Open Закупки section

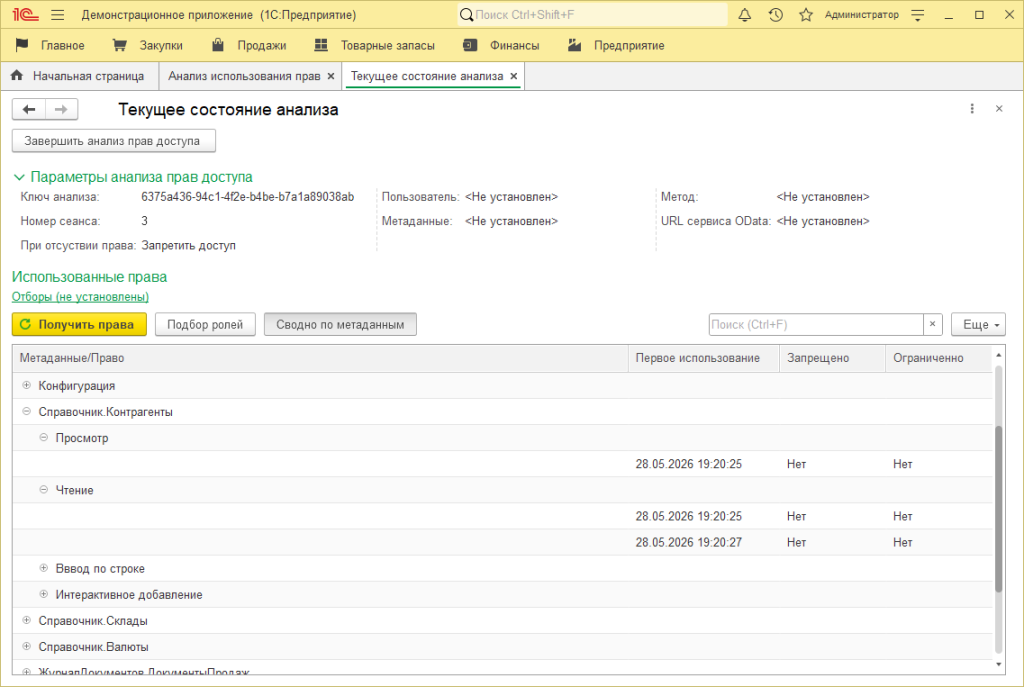point(148,45)
